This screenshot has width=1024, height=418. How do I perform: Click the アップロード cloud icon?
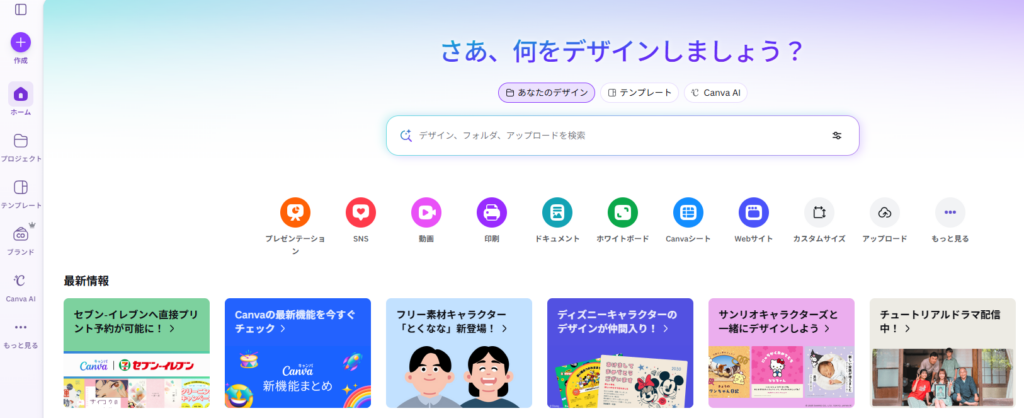(885, 212)
